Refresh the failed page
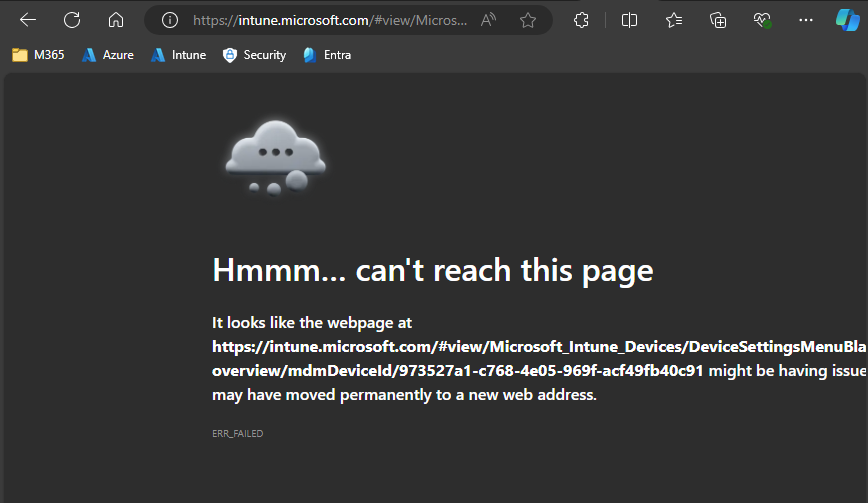This screenshot has width=868, height=503. click(x=72, y=20)
